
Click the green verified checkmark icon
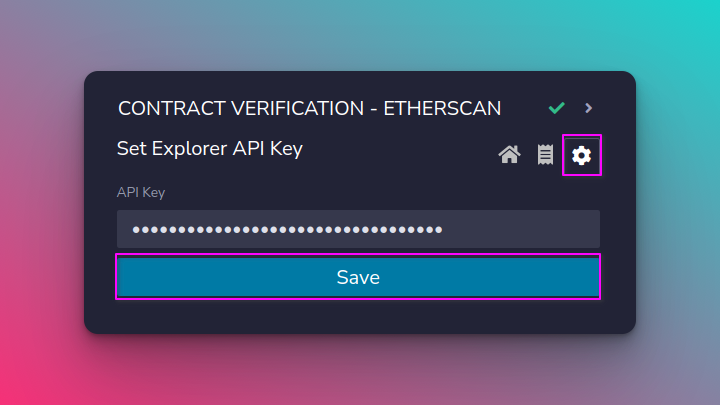pyautogui.click(x=557, y=108)
